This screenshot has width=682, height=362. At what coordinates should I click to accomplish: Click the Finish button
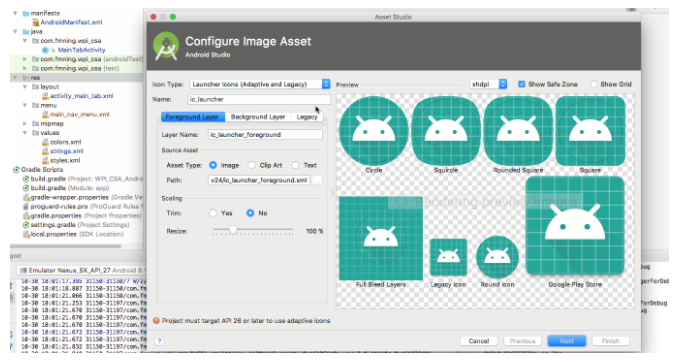pos(611,341)
